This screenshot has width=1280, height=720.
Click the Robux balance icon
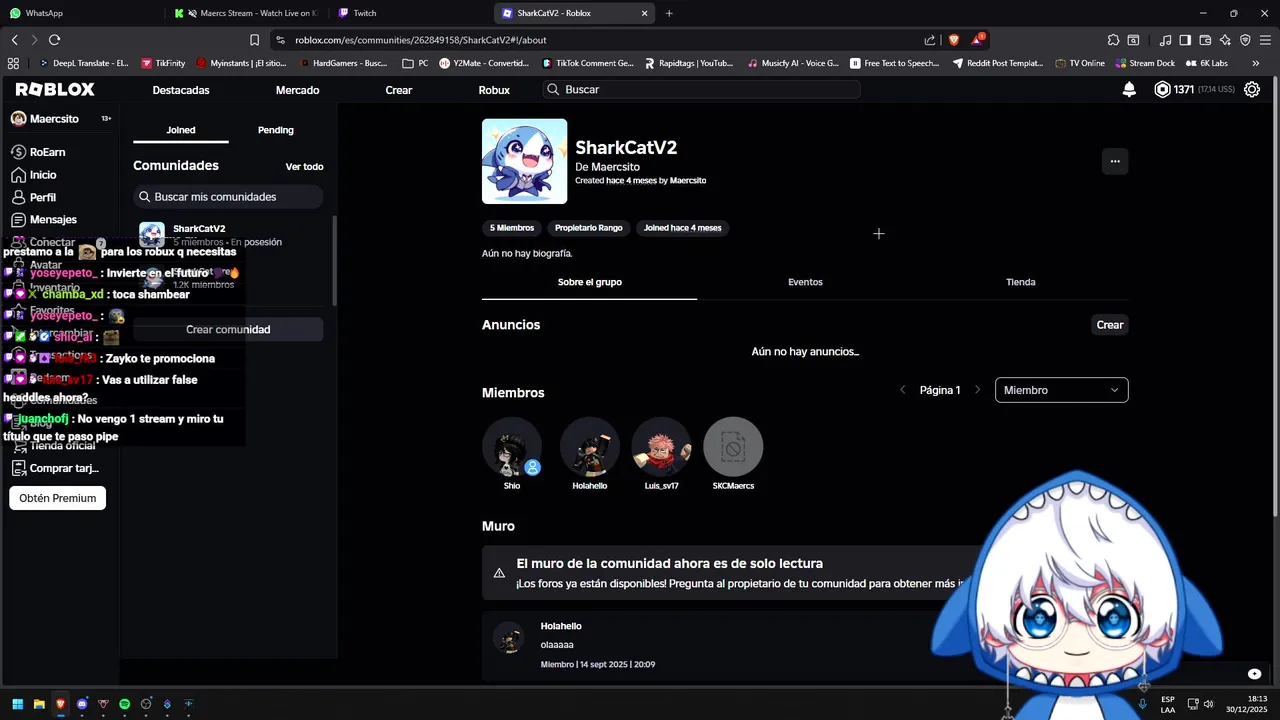coord(1162,89)
